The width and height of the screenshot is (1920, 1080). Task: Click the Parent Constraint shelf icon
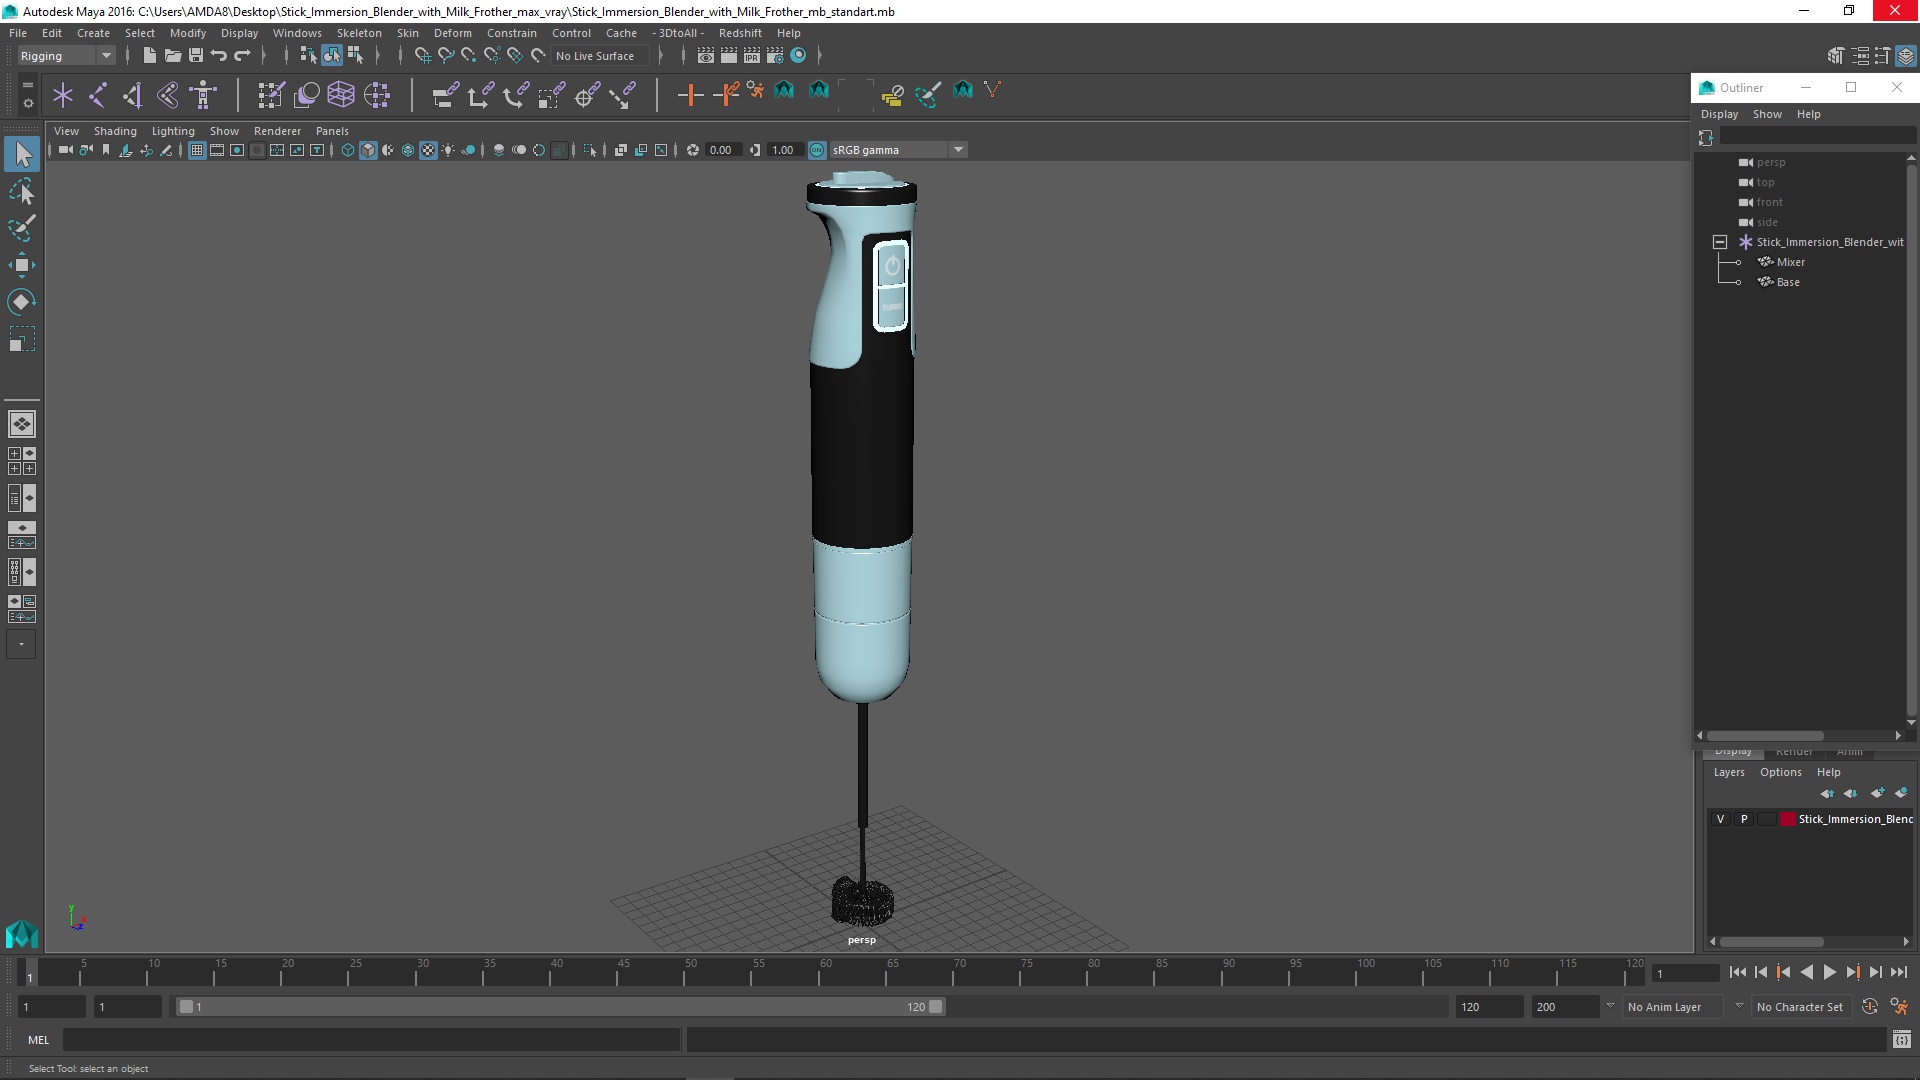point(445,95)
